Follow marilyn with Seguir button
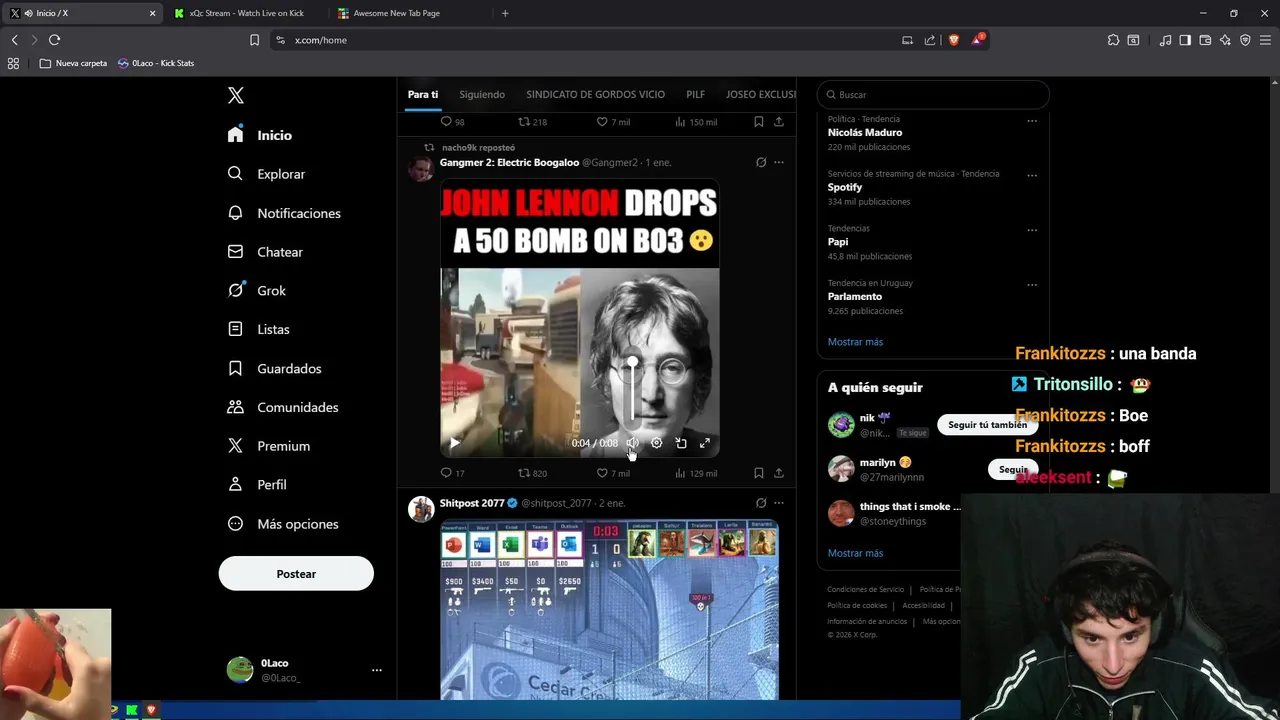 coord(1013,469)
